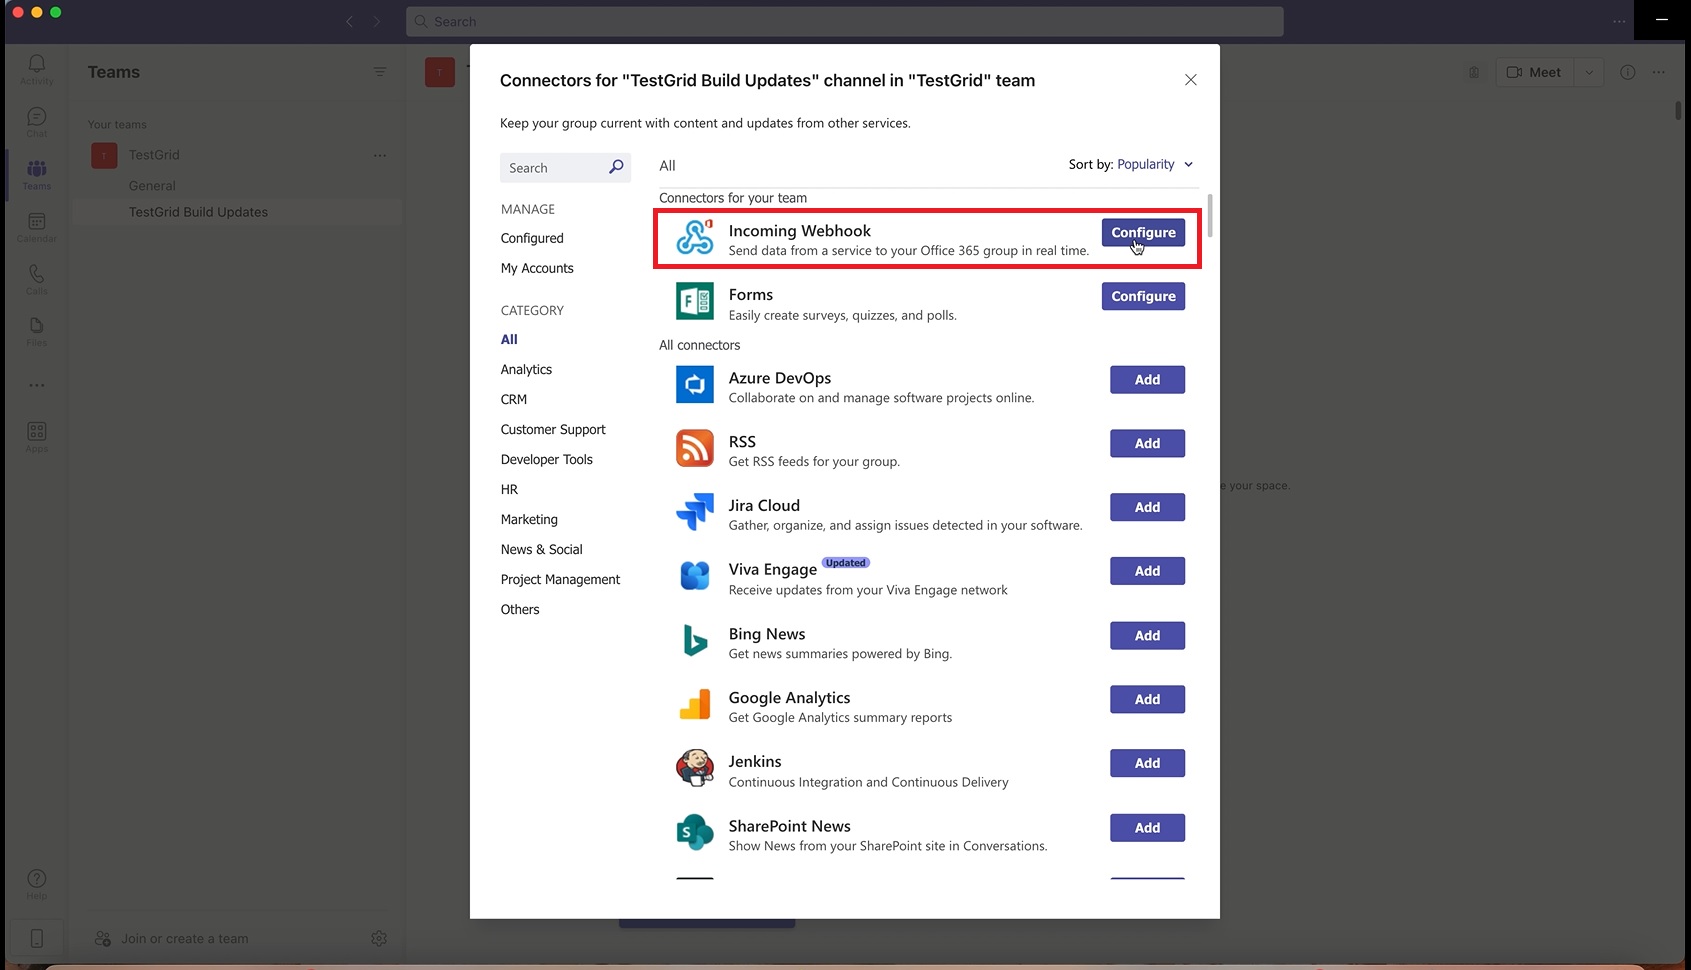Open the Teams section in the sidebar

click(x=37, y=174)
